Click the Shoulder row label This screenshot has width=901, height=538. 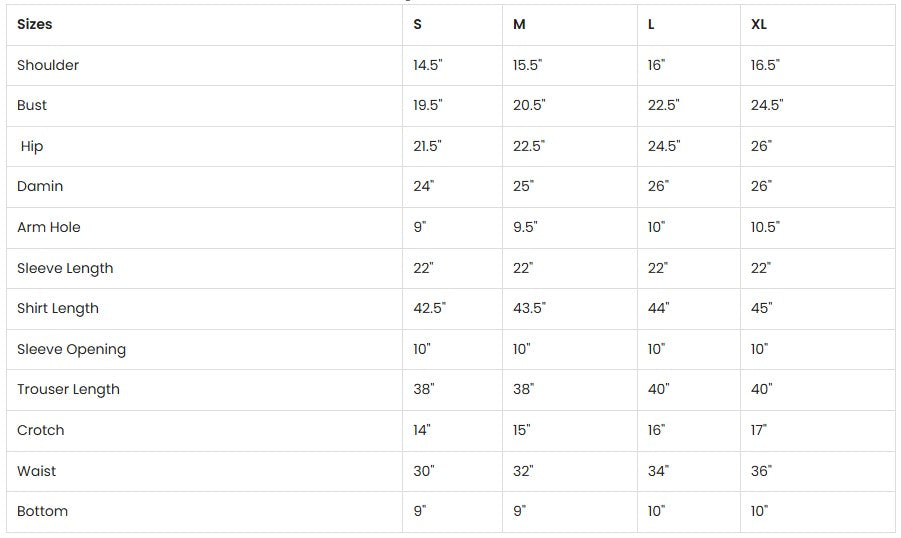tap(48, 65)
